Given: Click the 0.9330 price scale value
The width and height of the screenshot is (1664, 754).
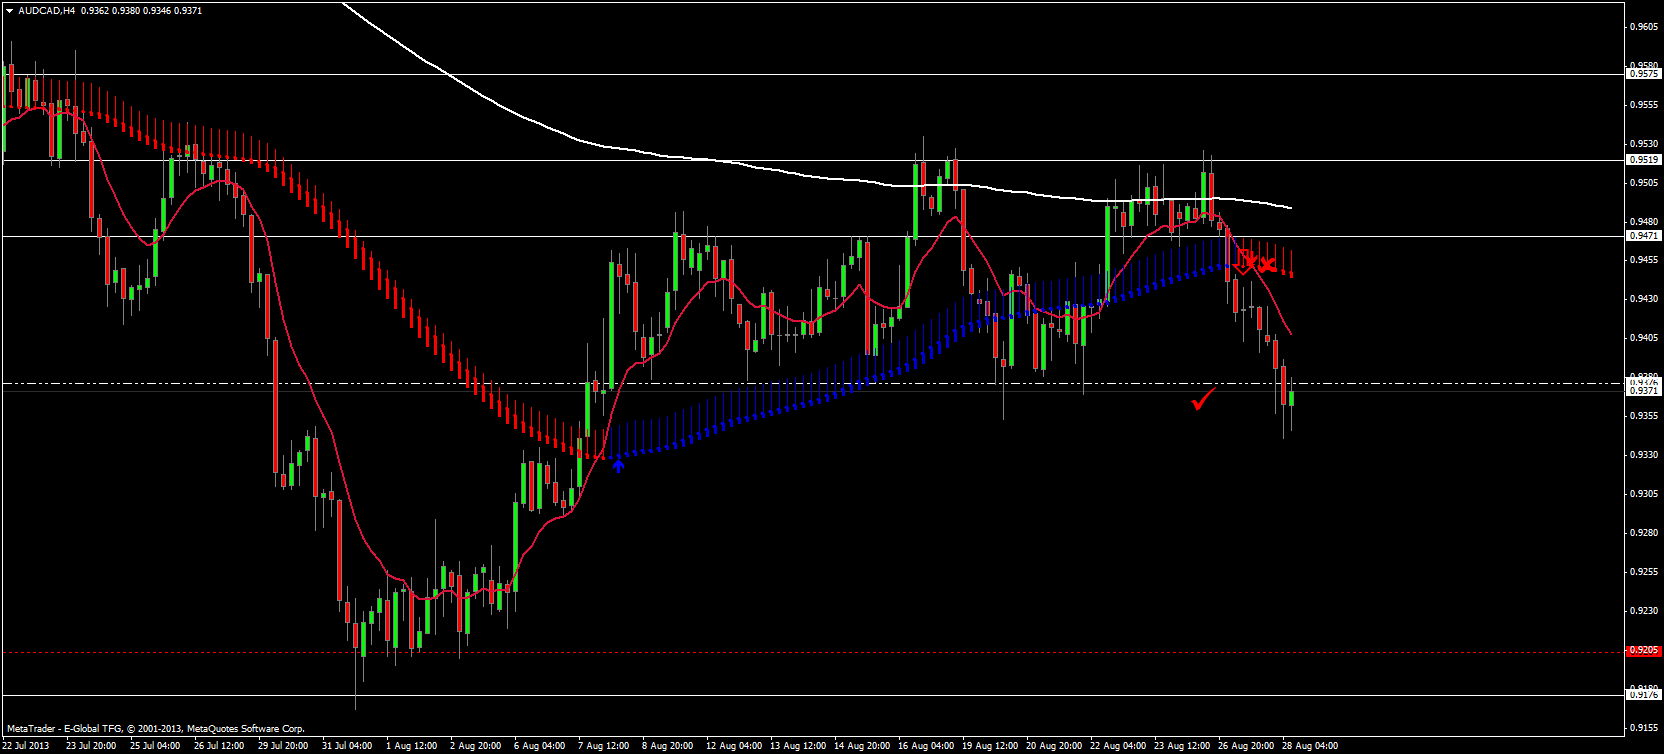Looking at the screenshot, I should coord(1644,455).
